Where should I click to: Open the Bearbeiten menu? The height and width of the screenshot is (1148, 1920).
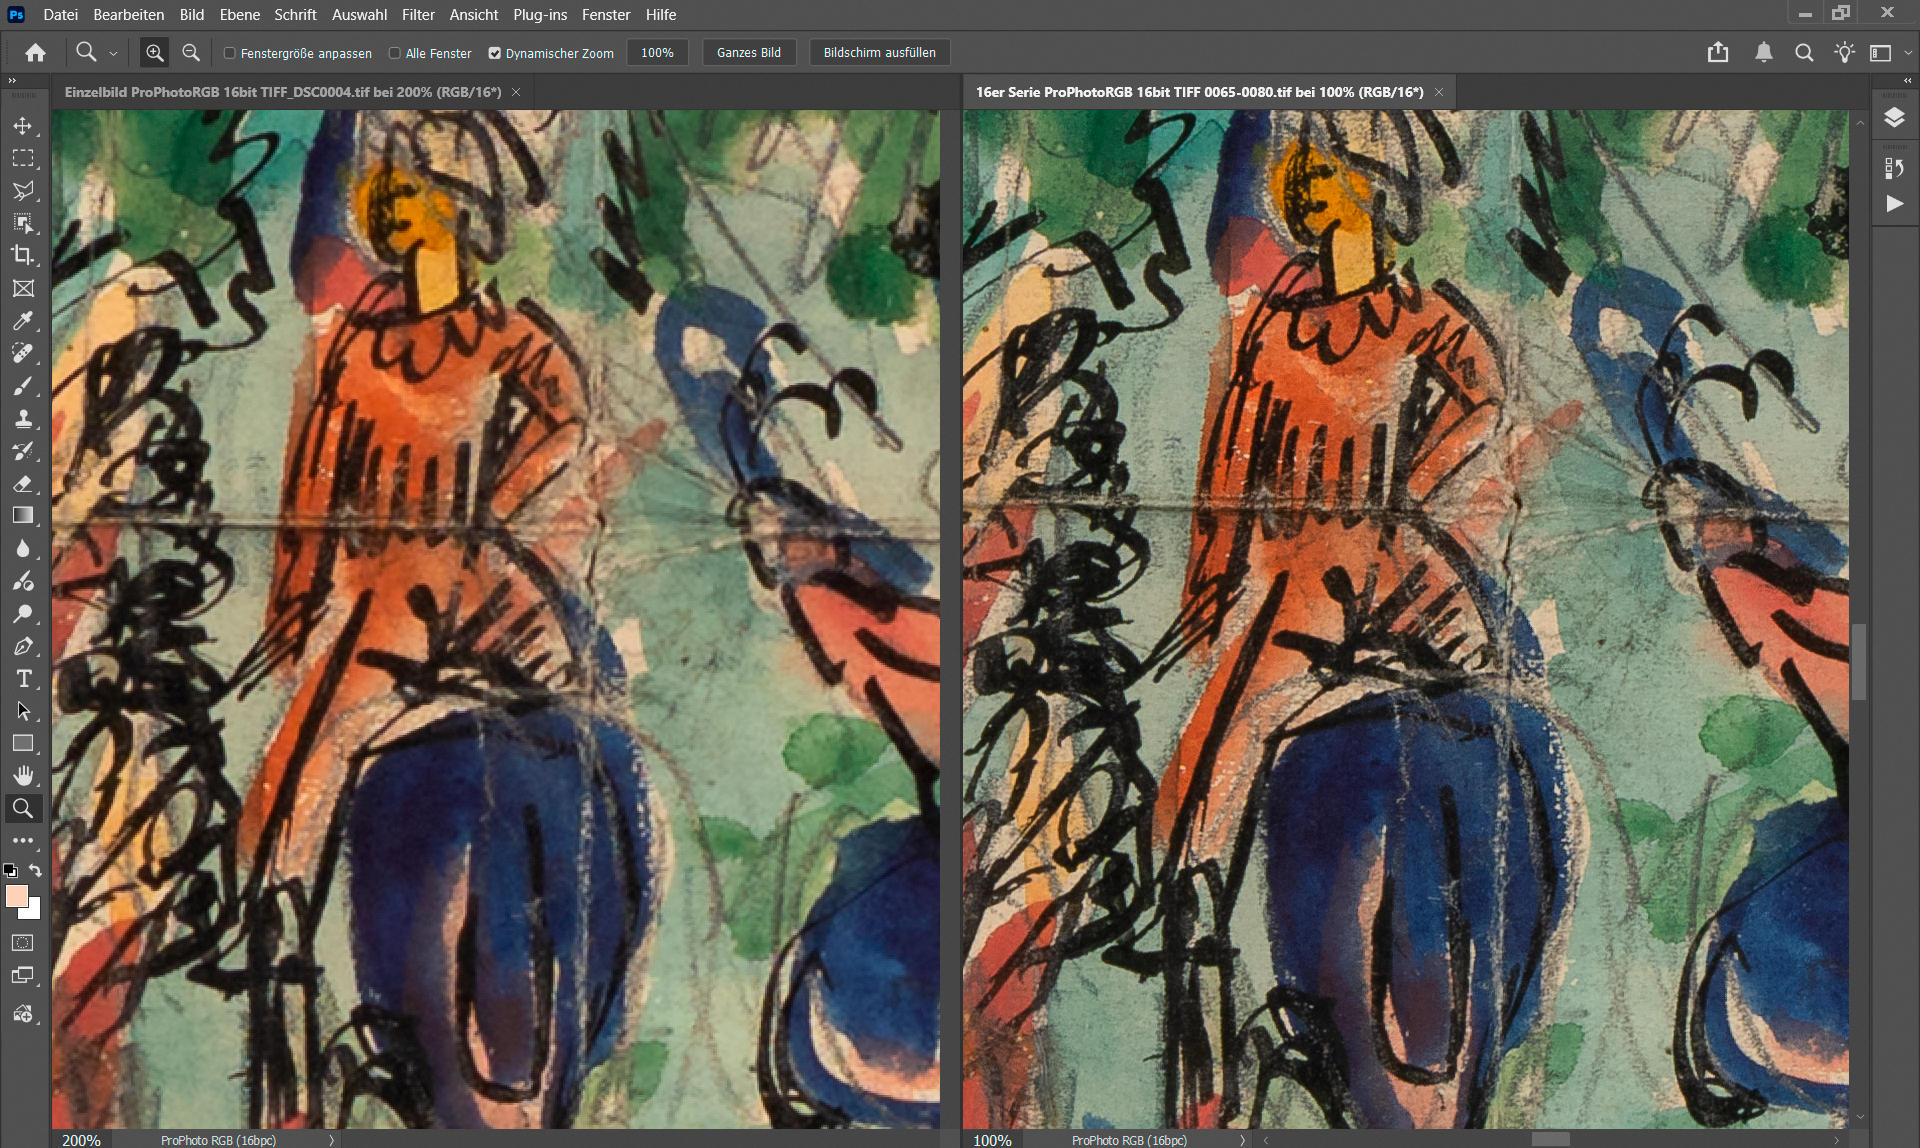click(129, 15)
